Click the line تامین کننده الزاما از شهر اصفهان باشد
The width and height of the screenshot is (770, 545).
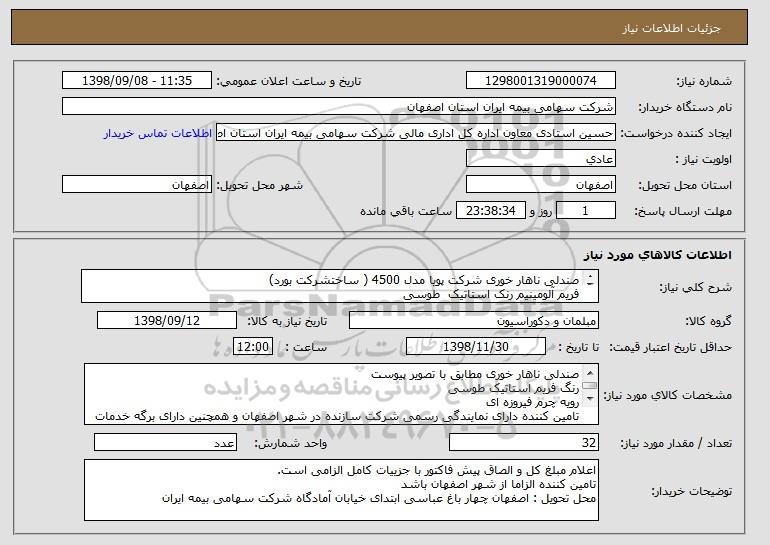pyautogui.click(x=498, y=485)
